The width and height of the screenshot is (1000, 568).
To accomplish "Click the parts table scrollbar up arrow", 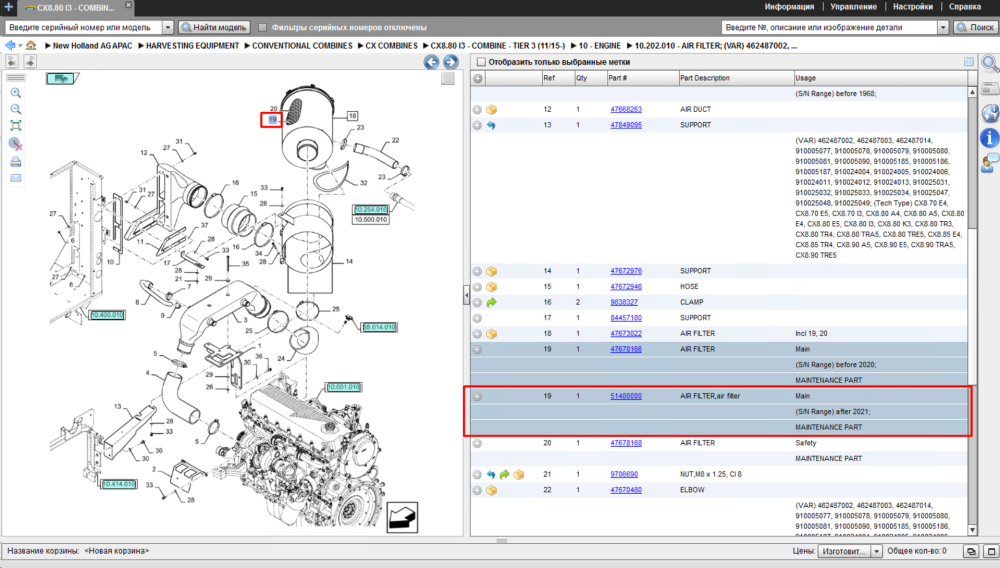I will click(x=973, y=92).
